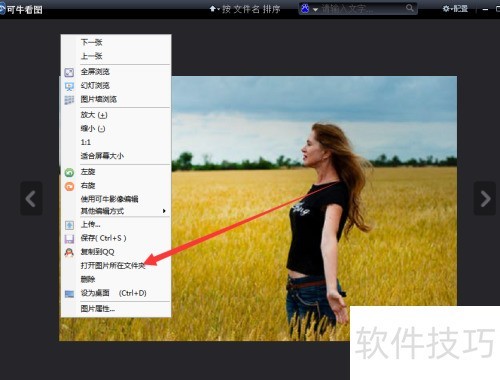Choose the 1:1 zoom entry
The image size is (500, 380).
[x=116, y=142]
